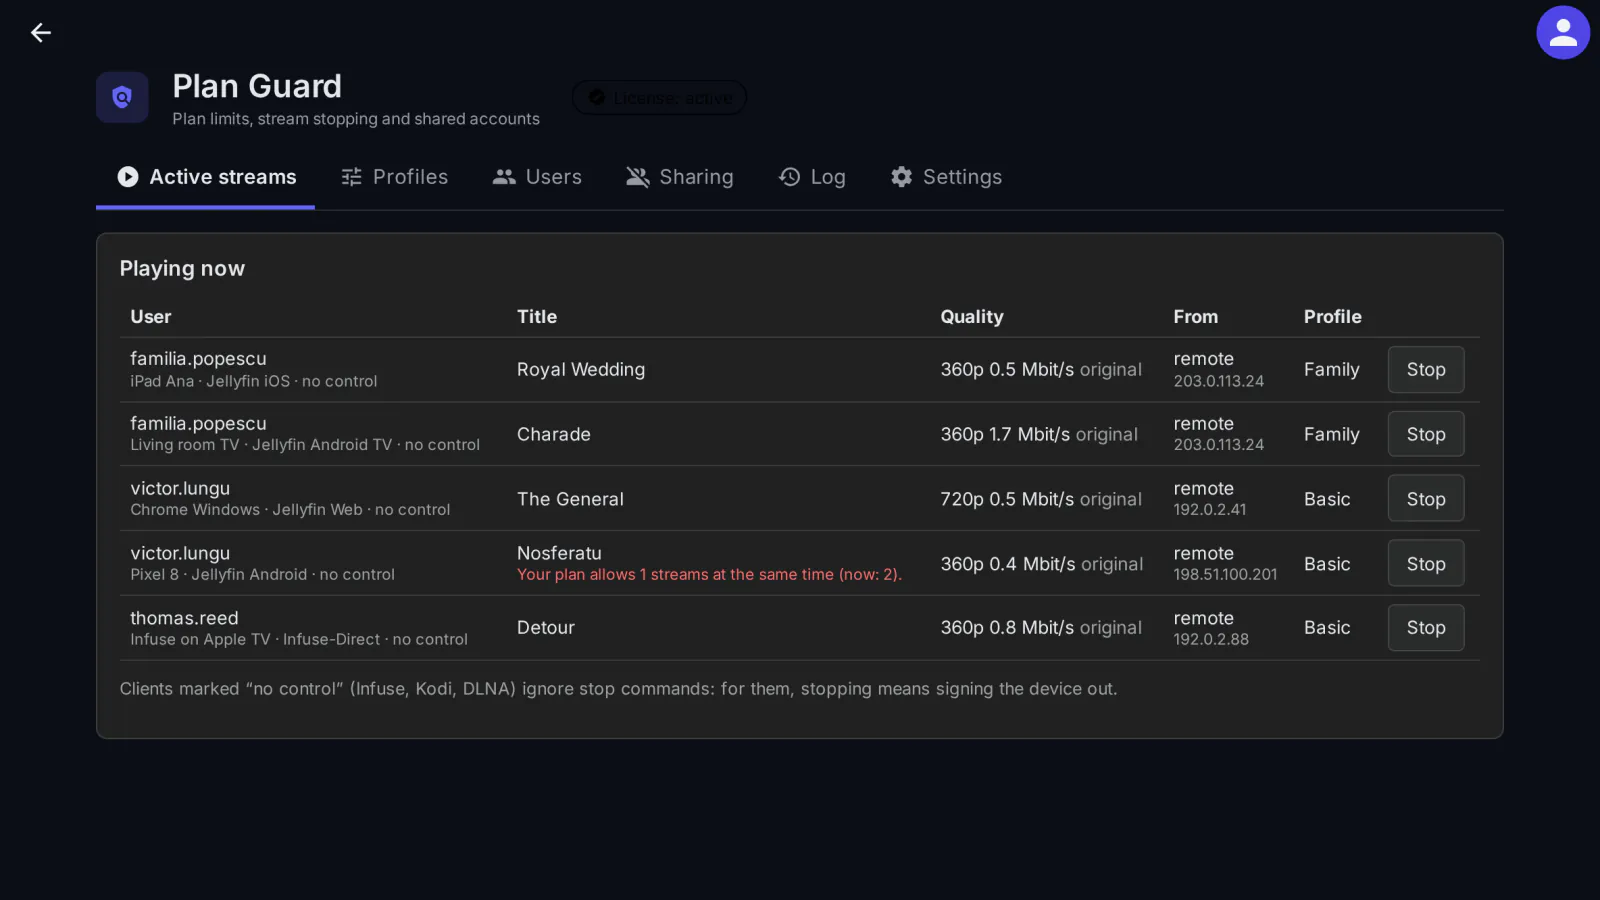This screenshot has height=900, width=1600.
Task: Click the Profiles sliders icon
Action: [x=352, y=177]
